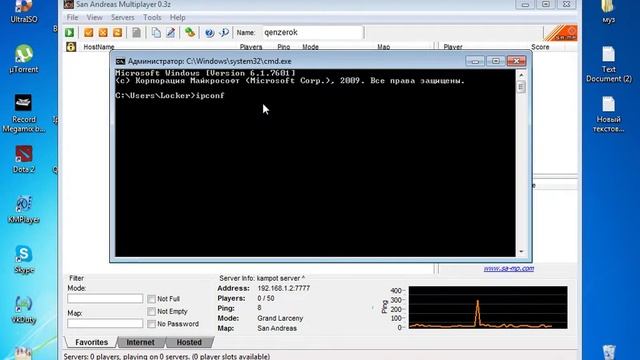This screenshot has width=640, height=360.
Task: Open Новый текстов... desktop file
Action: pos(609,114)
